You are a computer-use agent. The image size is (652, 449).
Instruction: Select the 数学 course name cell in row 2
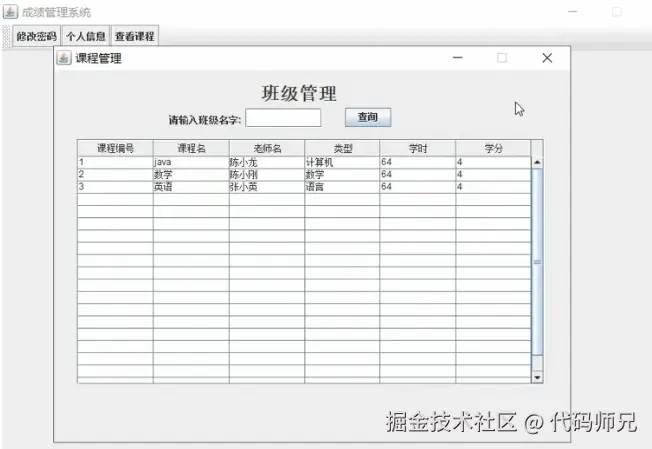191,175
